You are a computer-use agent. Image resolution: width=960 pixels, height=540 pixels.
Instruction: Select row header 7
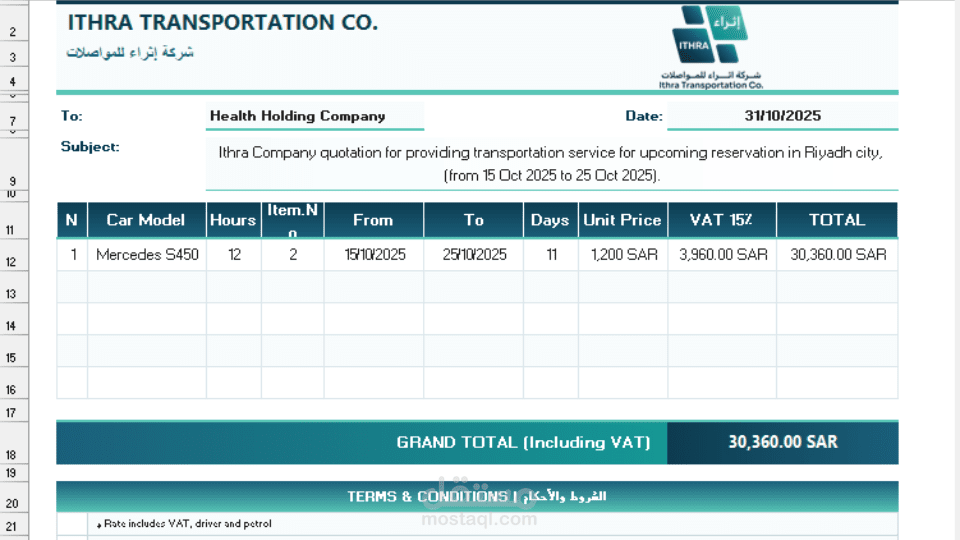click(x=13, y=114)
